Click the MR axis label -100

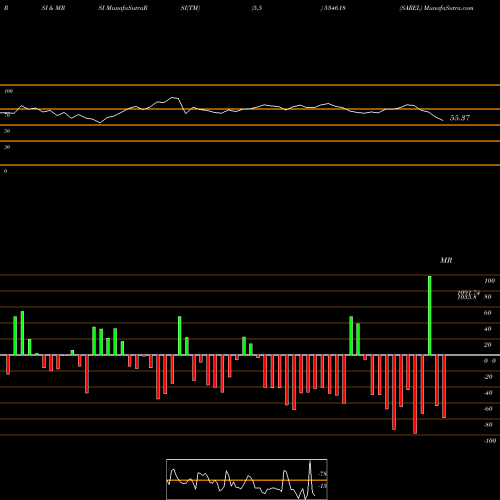point(490,441)
